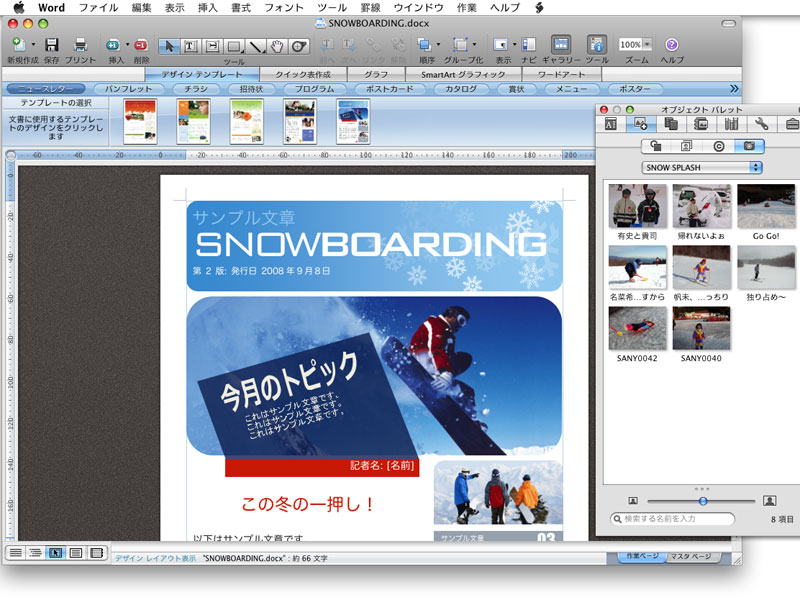
Task: Open the ウインドウ menu
Action: (x=418, y=8)
